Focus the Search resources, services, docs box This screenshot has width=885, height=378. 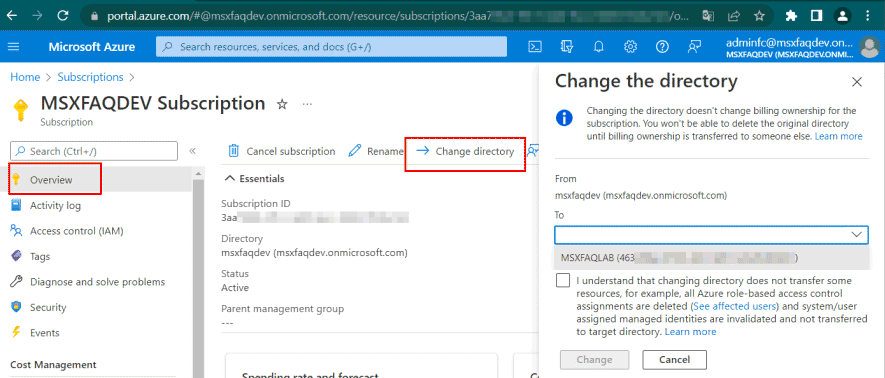tap(331, 47)
